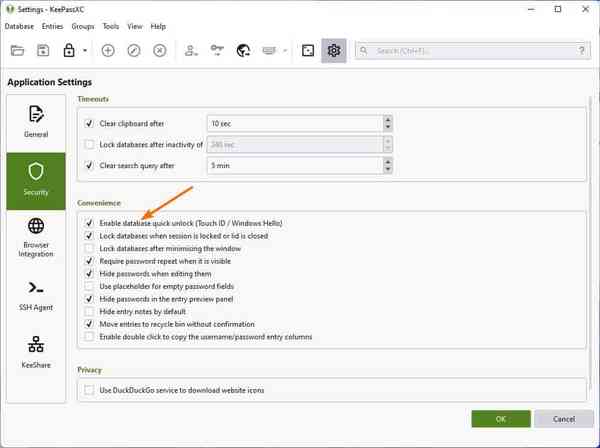Enable Use DuckDuckGo service checkbox

pyautogui.click(x=90, y=390)
